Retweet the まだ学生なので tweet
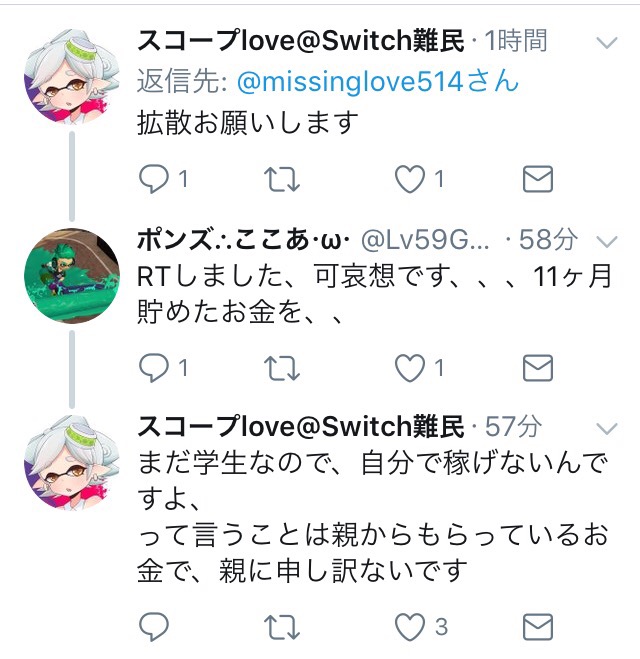Viewport: 640px width, 659px height. tap(282, 627)
